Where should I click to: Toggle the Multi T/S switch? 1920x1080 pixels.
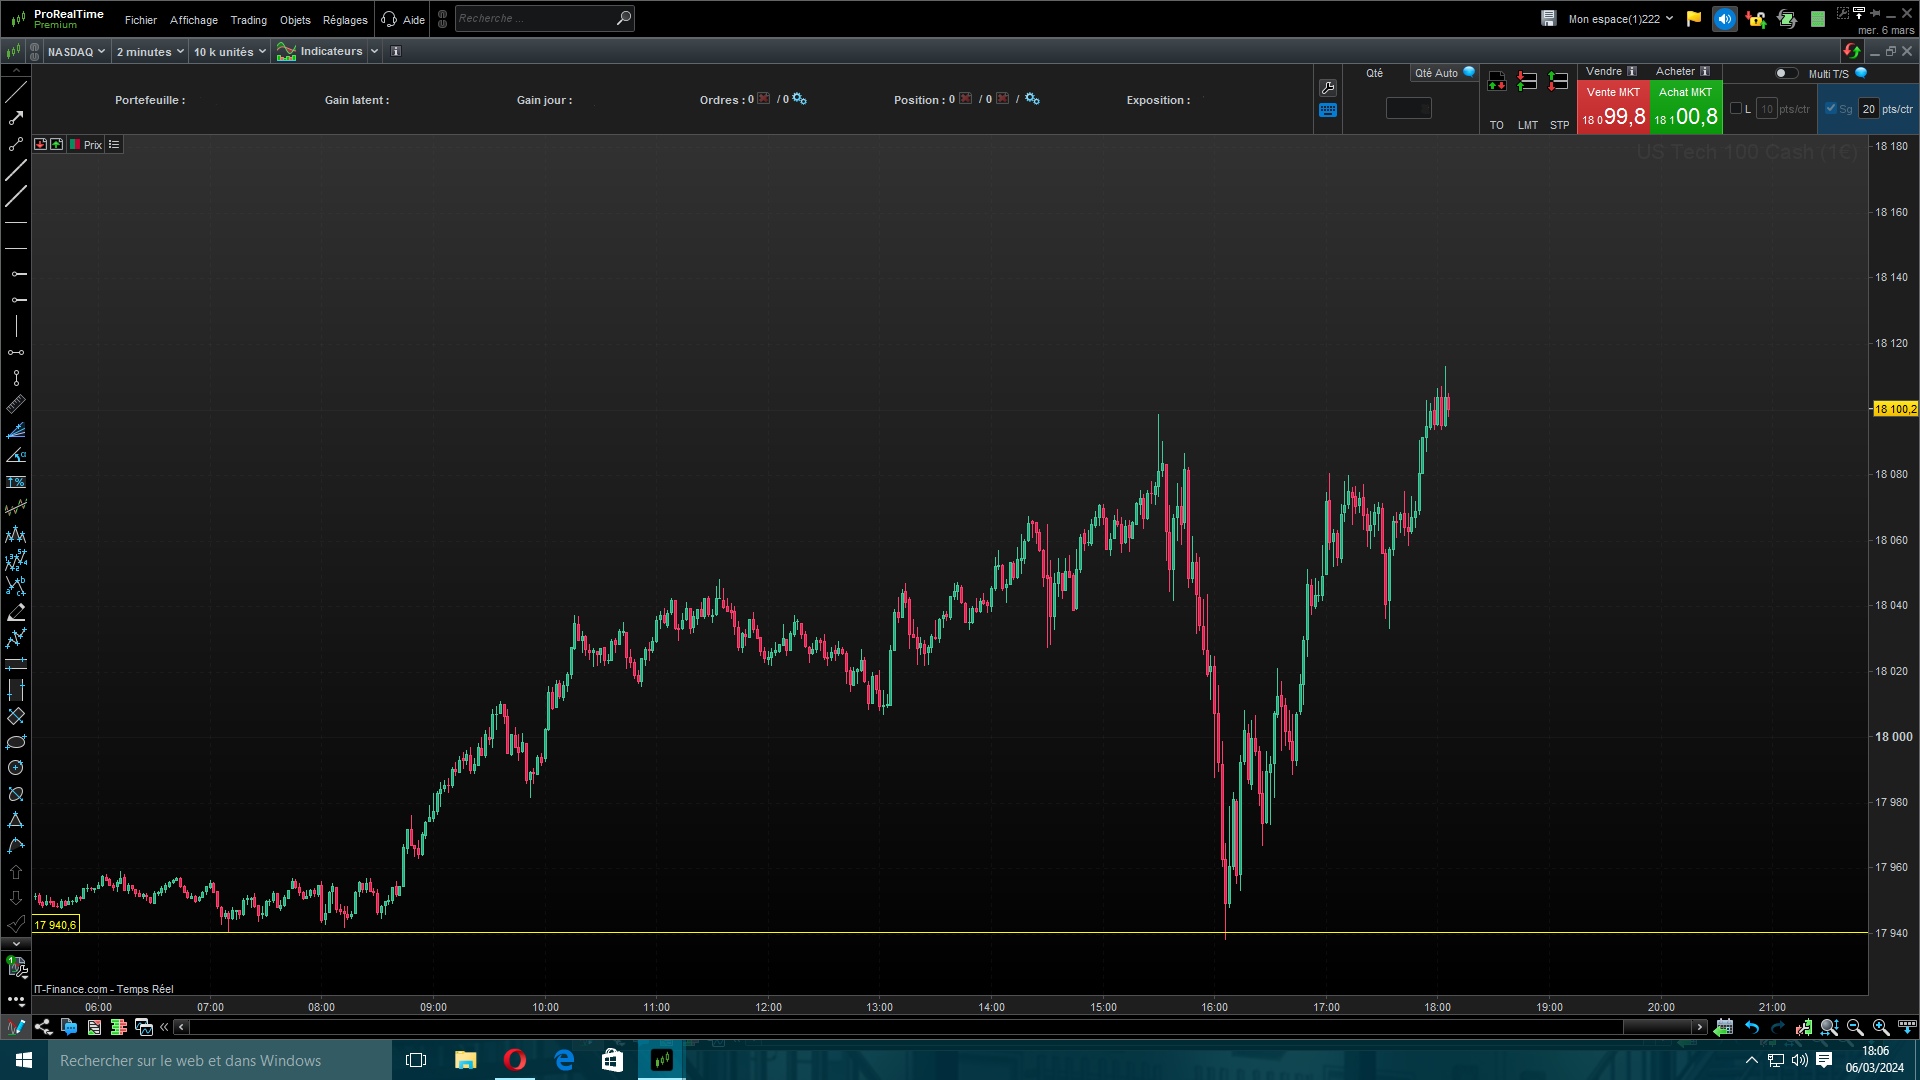1786,73
